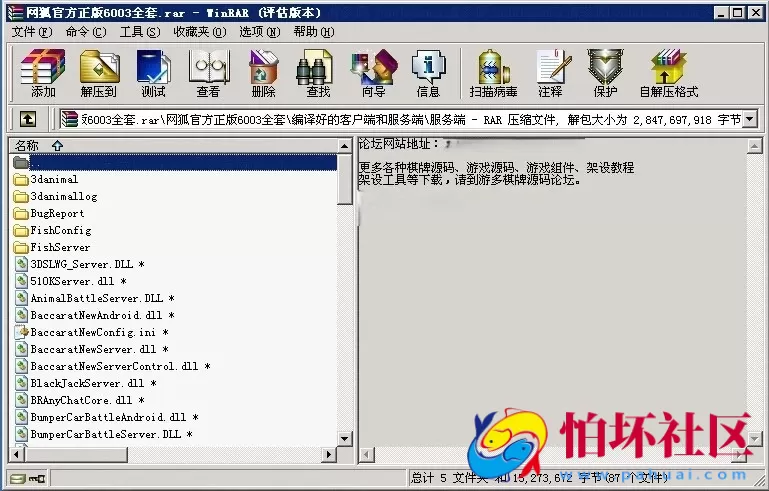This screenshot has width=769, height=491.
Task: Open the File (文件) menu
Action: (x=32, y=32)
